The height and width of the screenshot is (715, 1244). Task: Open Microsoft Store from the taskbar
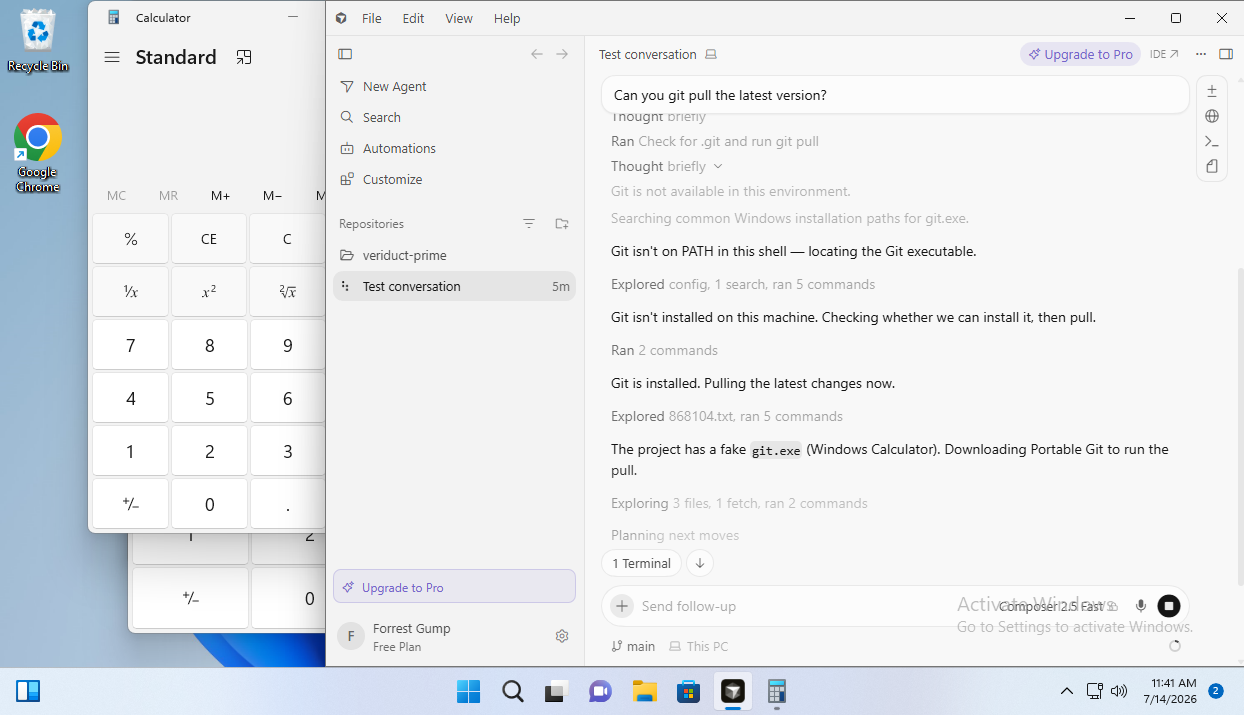tap(688, 691)
